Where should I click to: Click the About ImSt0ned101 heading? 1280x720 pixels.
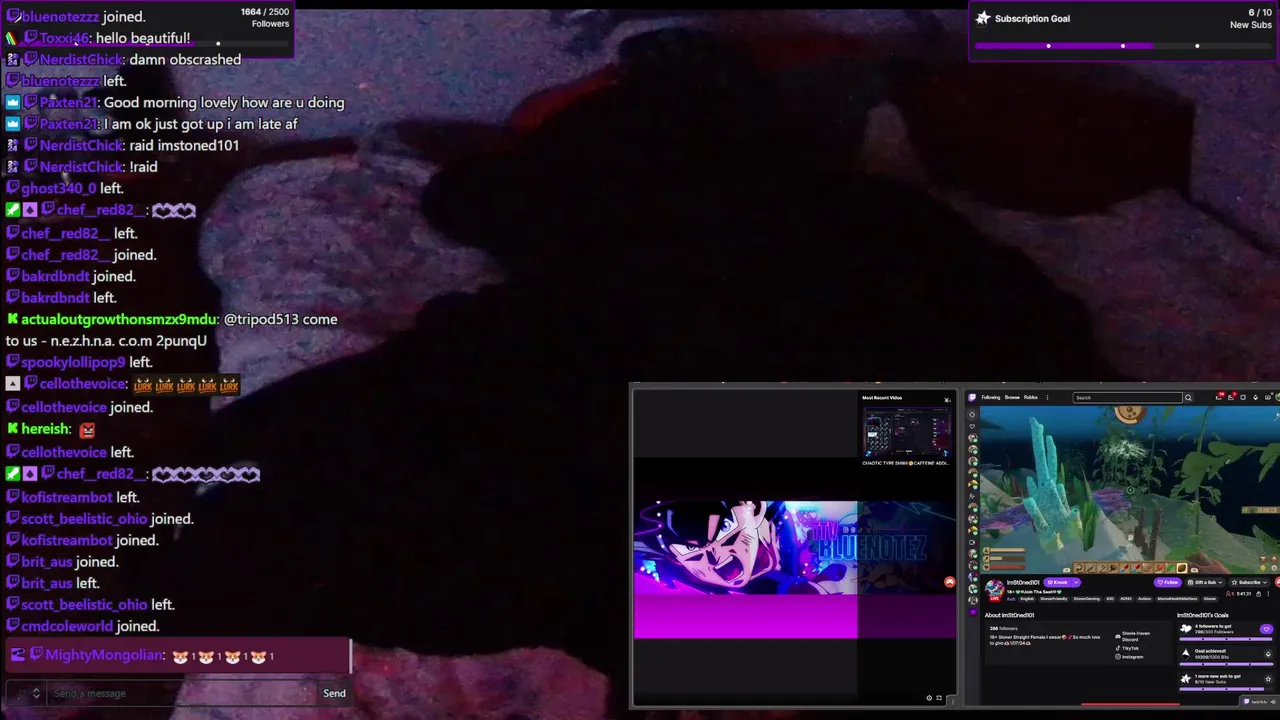pos(1009,615)
